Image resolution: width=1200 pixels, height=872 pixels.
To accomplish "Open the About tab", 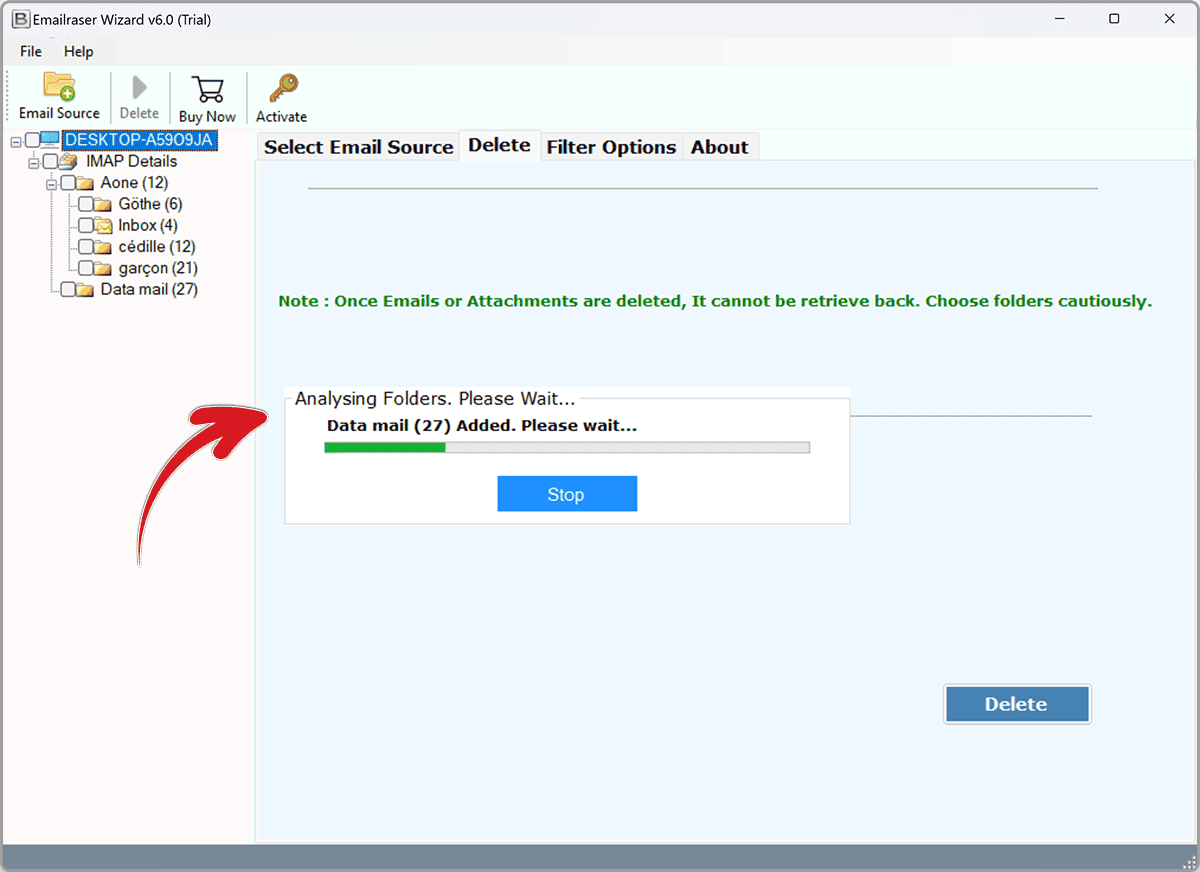I will (x=720, y=147).
